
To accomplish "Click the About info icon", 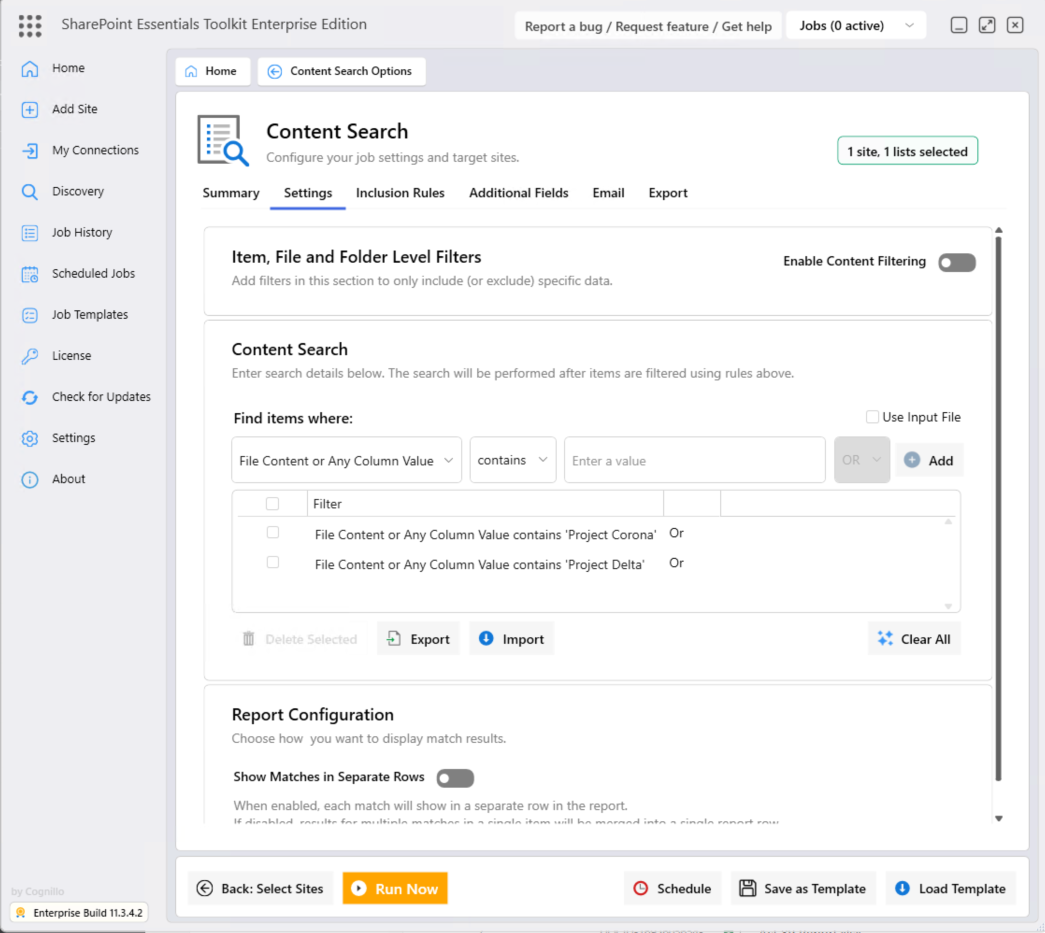I will click(30, 479).
